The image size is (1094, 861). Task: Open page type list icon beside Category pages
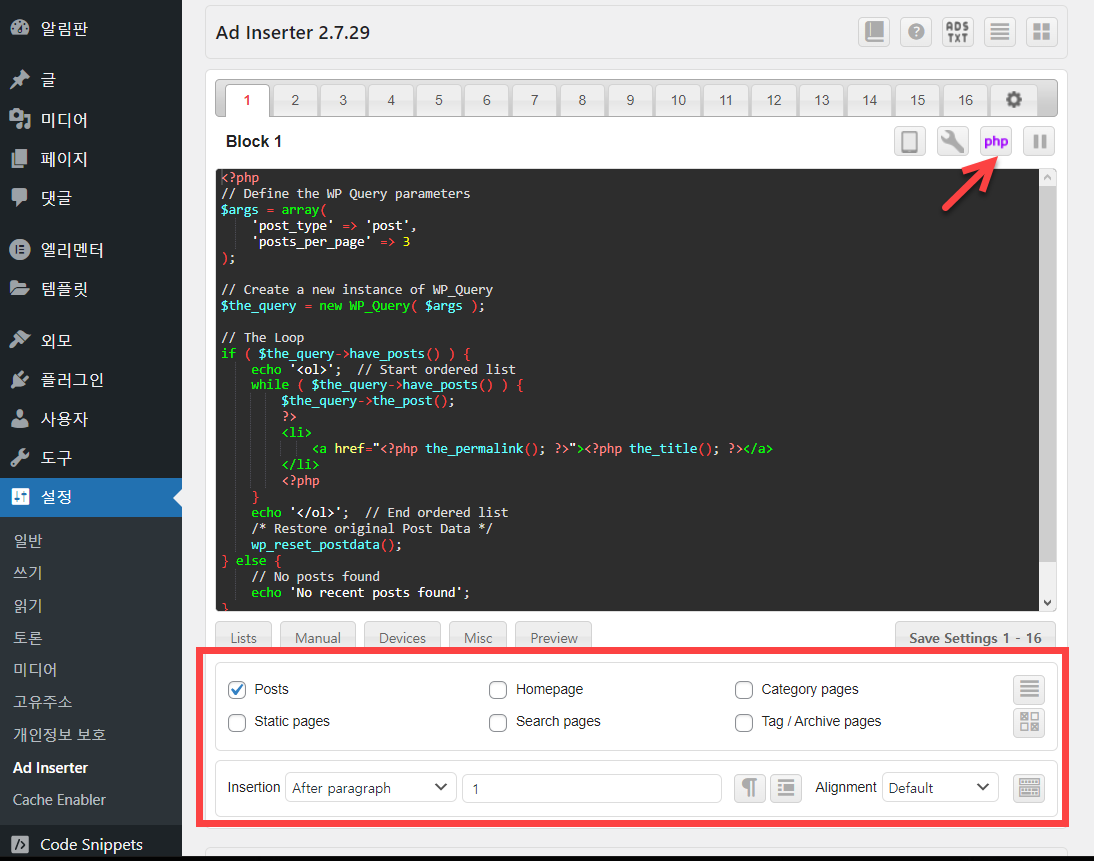1029,689
